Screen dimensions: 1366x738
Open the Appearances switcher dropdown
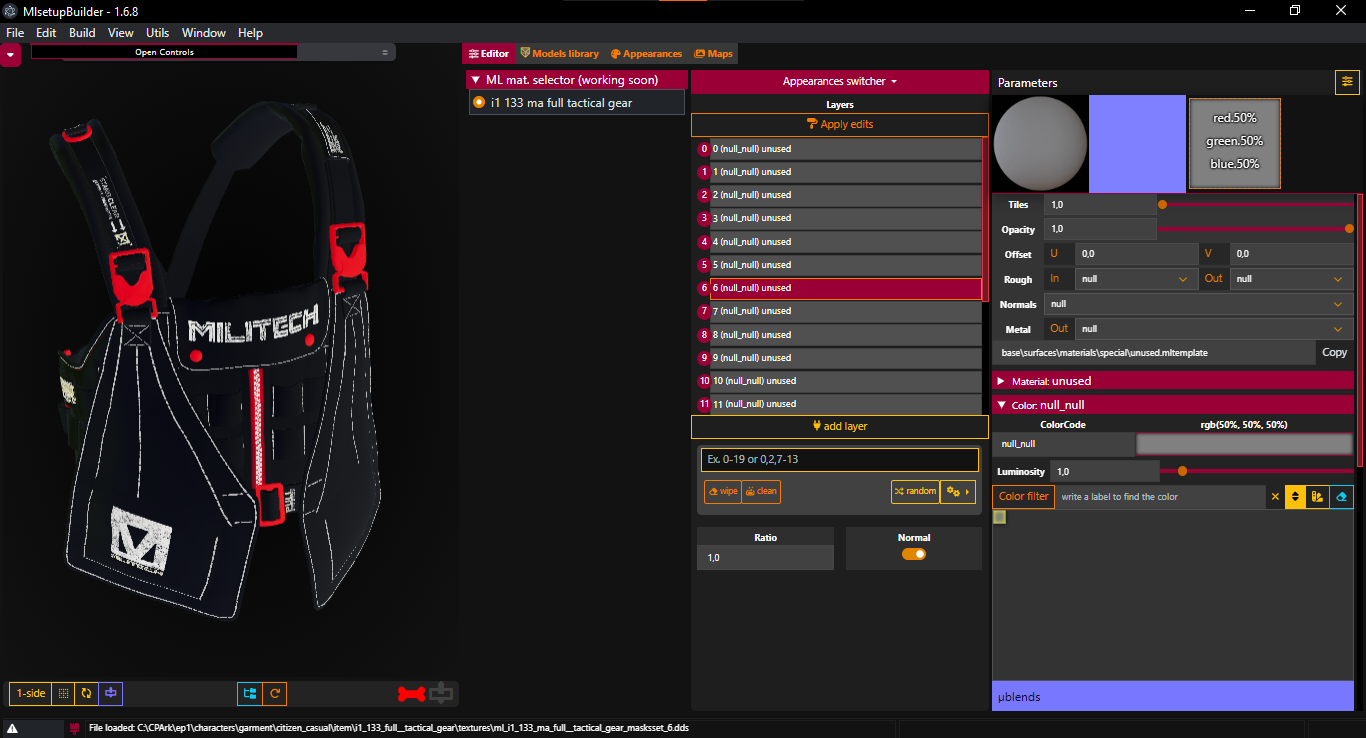tap(840, 81)
